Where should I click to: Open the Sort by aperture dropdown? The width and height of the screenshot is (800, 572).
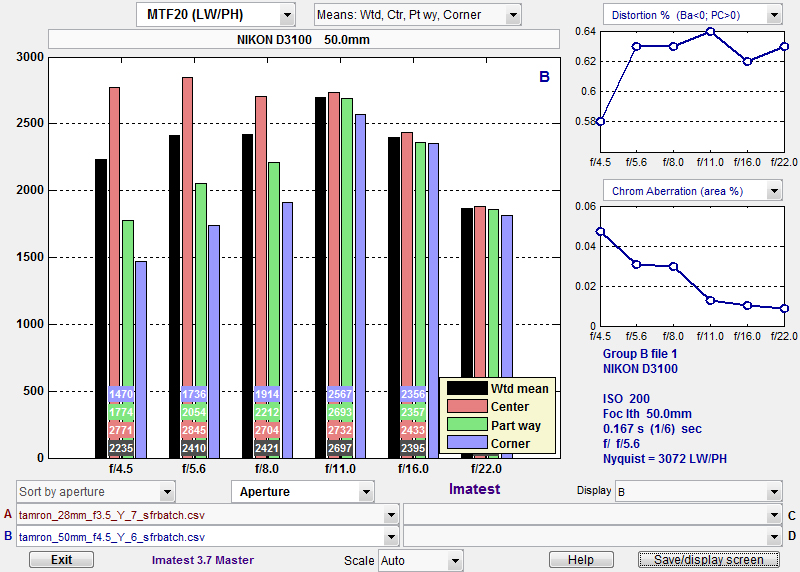(96, 492)
